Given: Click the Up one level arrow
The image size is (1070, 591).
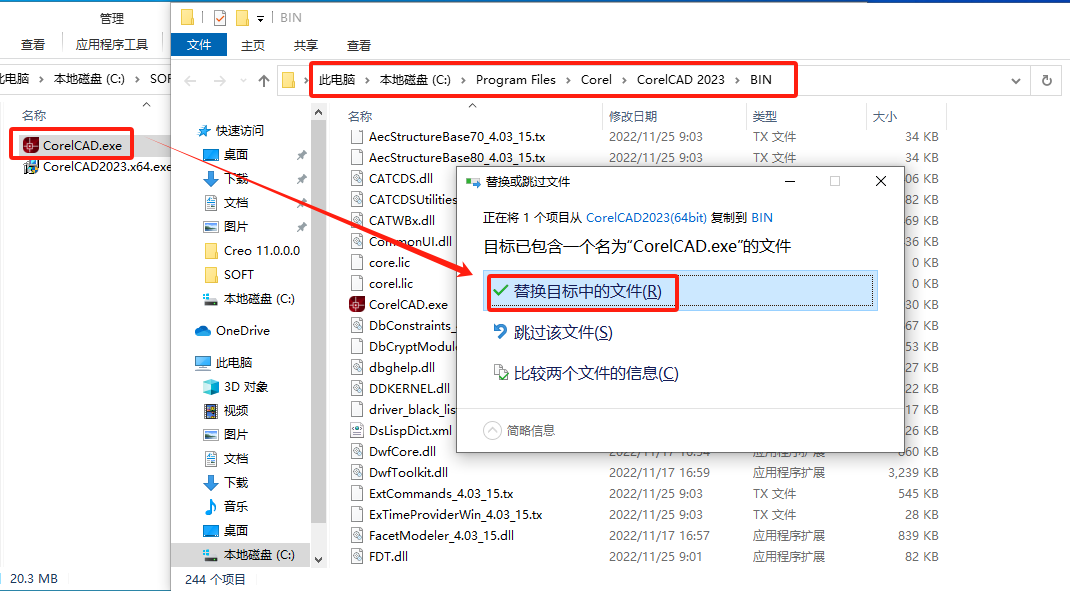Looking at the screenshot, I should (264, 81).
